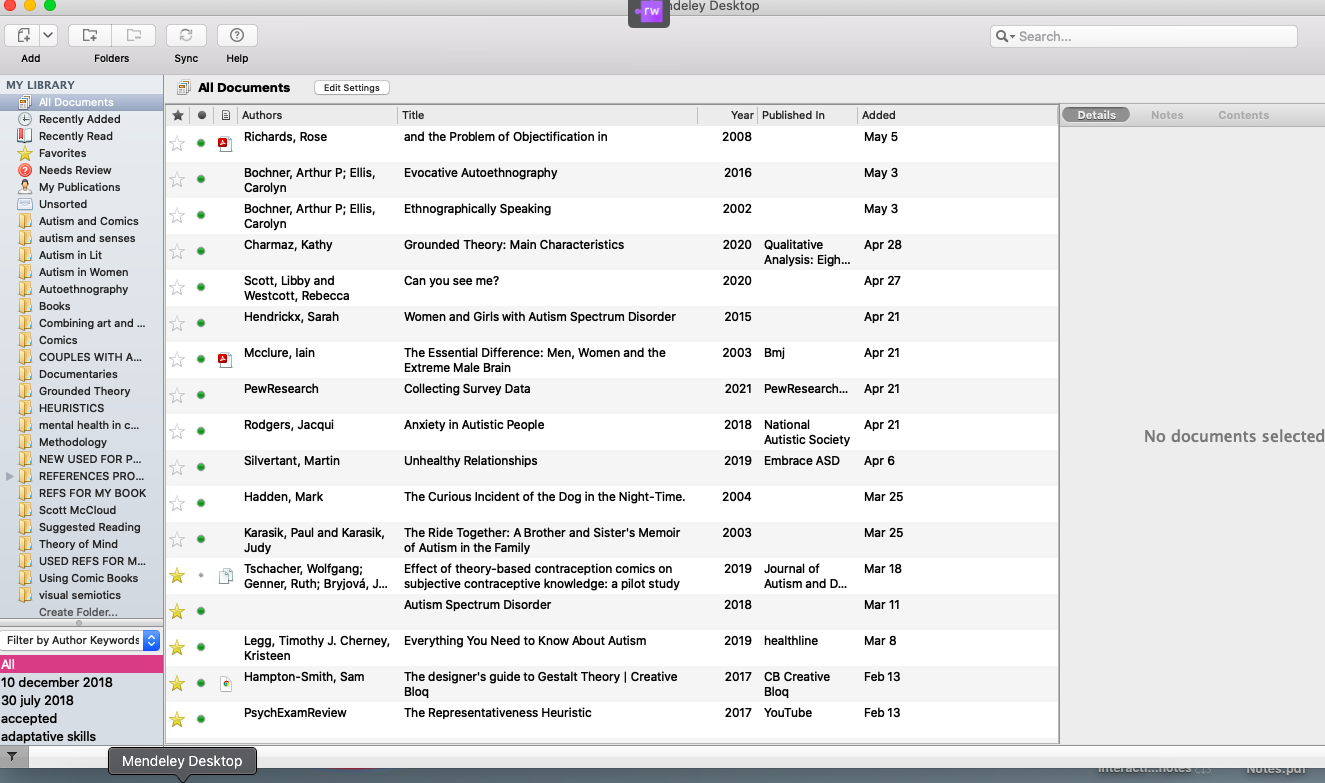
Task: Toggle the filter funnel icon at bottom left
Action: coord(12,756)
